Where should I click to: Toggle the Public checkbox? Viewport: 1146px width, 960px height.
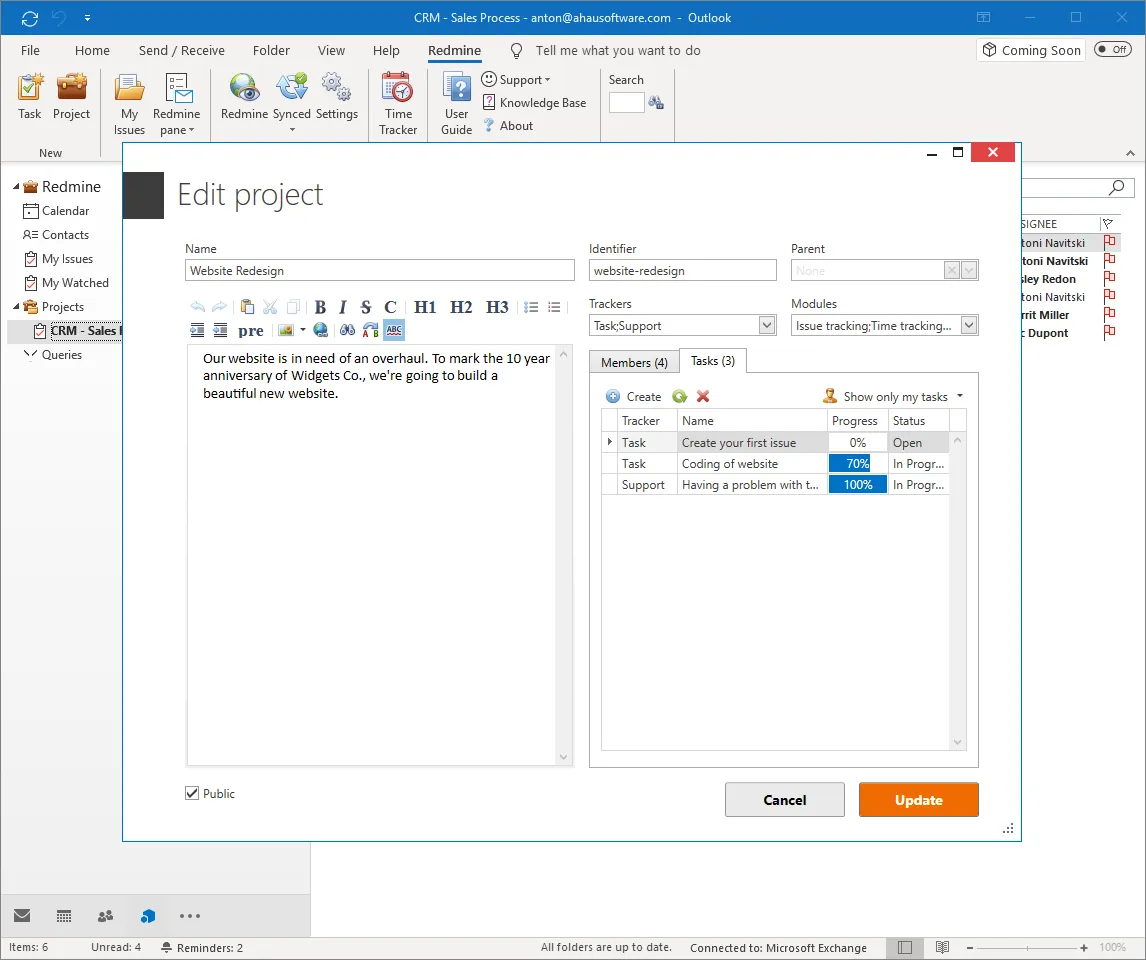[192, 793]
